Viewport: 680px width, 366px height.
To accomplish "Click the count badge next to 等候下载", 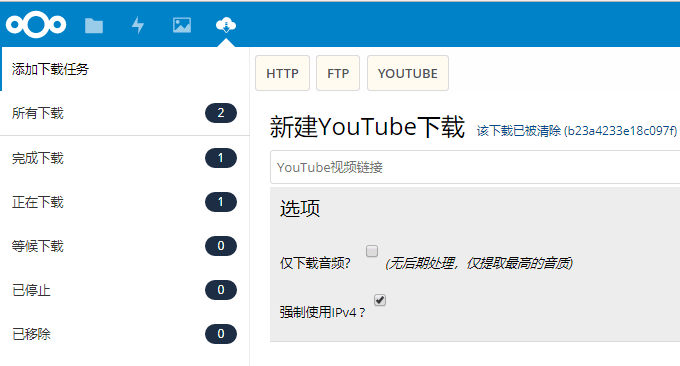I will [x=221, y=246].
